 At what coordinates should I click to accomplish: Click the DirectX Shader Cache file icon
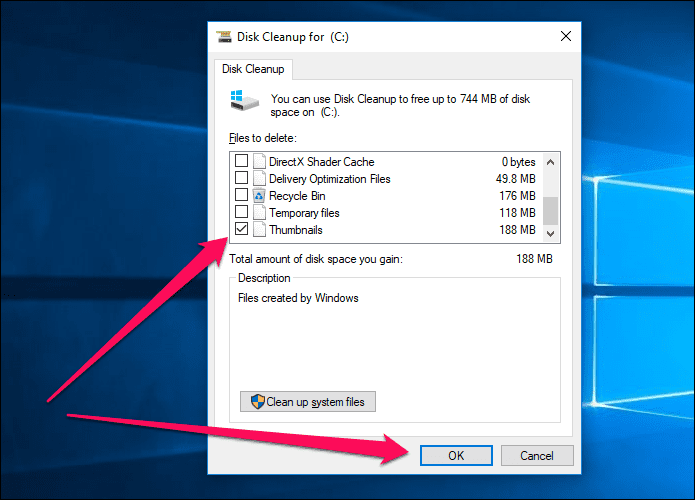tap(259, 161)
